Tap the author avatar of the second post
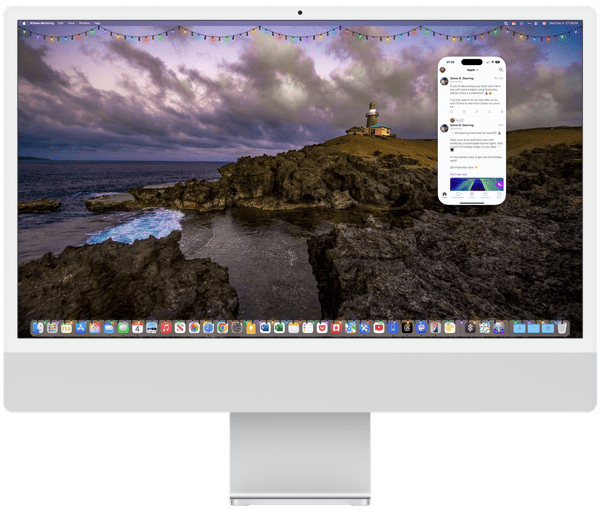The width and height of the screenshot is (600, 509). click(x=444, y=128)
